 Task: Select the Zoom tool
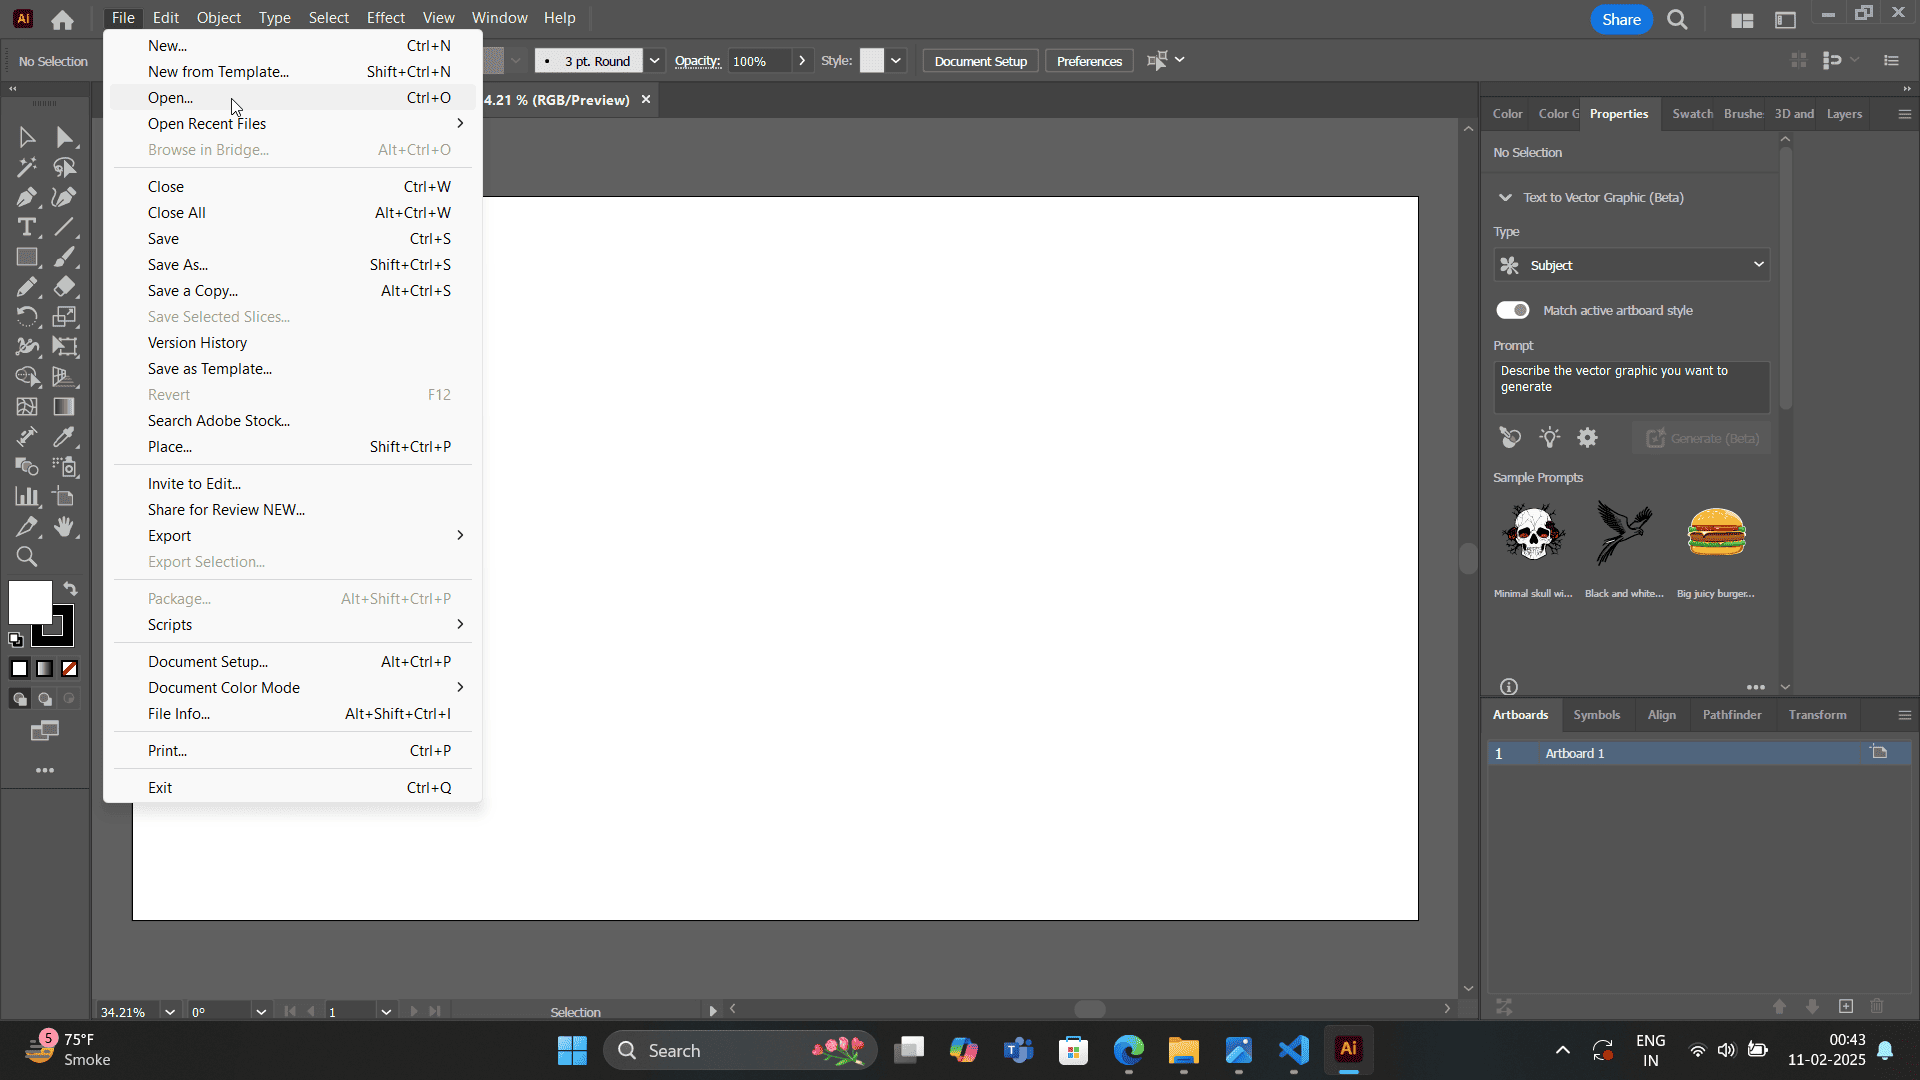(x=27, y=557)
